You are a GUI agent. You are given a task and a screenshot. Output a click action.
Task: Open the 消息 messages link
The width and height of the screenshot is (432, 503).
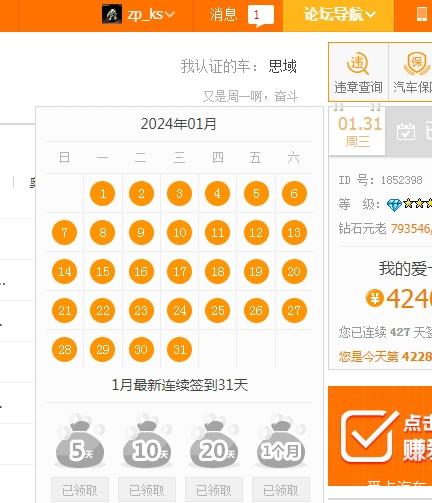223,15
